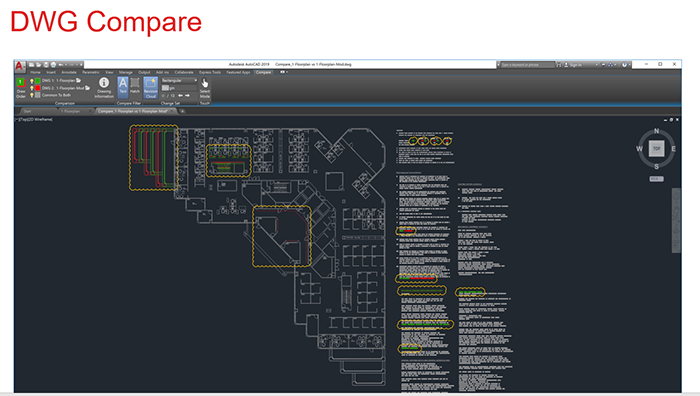Open the Add-ins ribbon tab
The width and height of the screenshot is (700, 396).
[162, 72]
